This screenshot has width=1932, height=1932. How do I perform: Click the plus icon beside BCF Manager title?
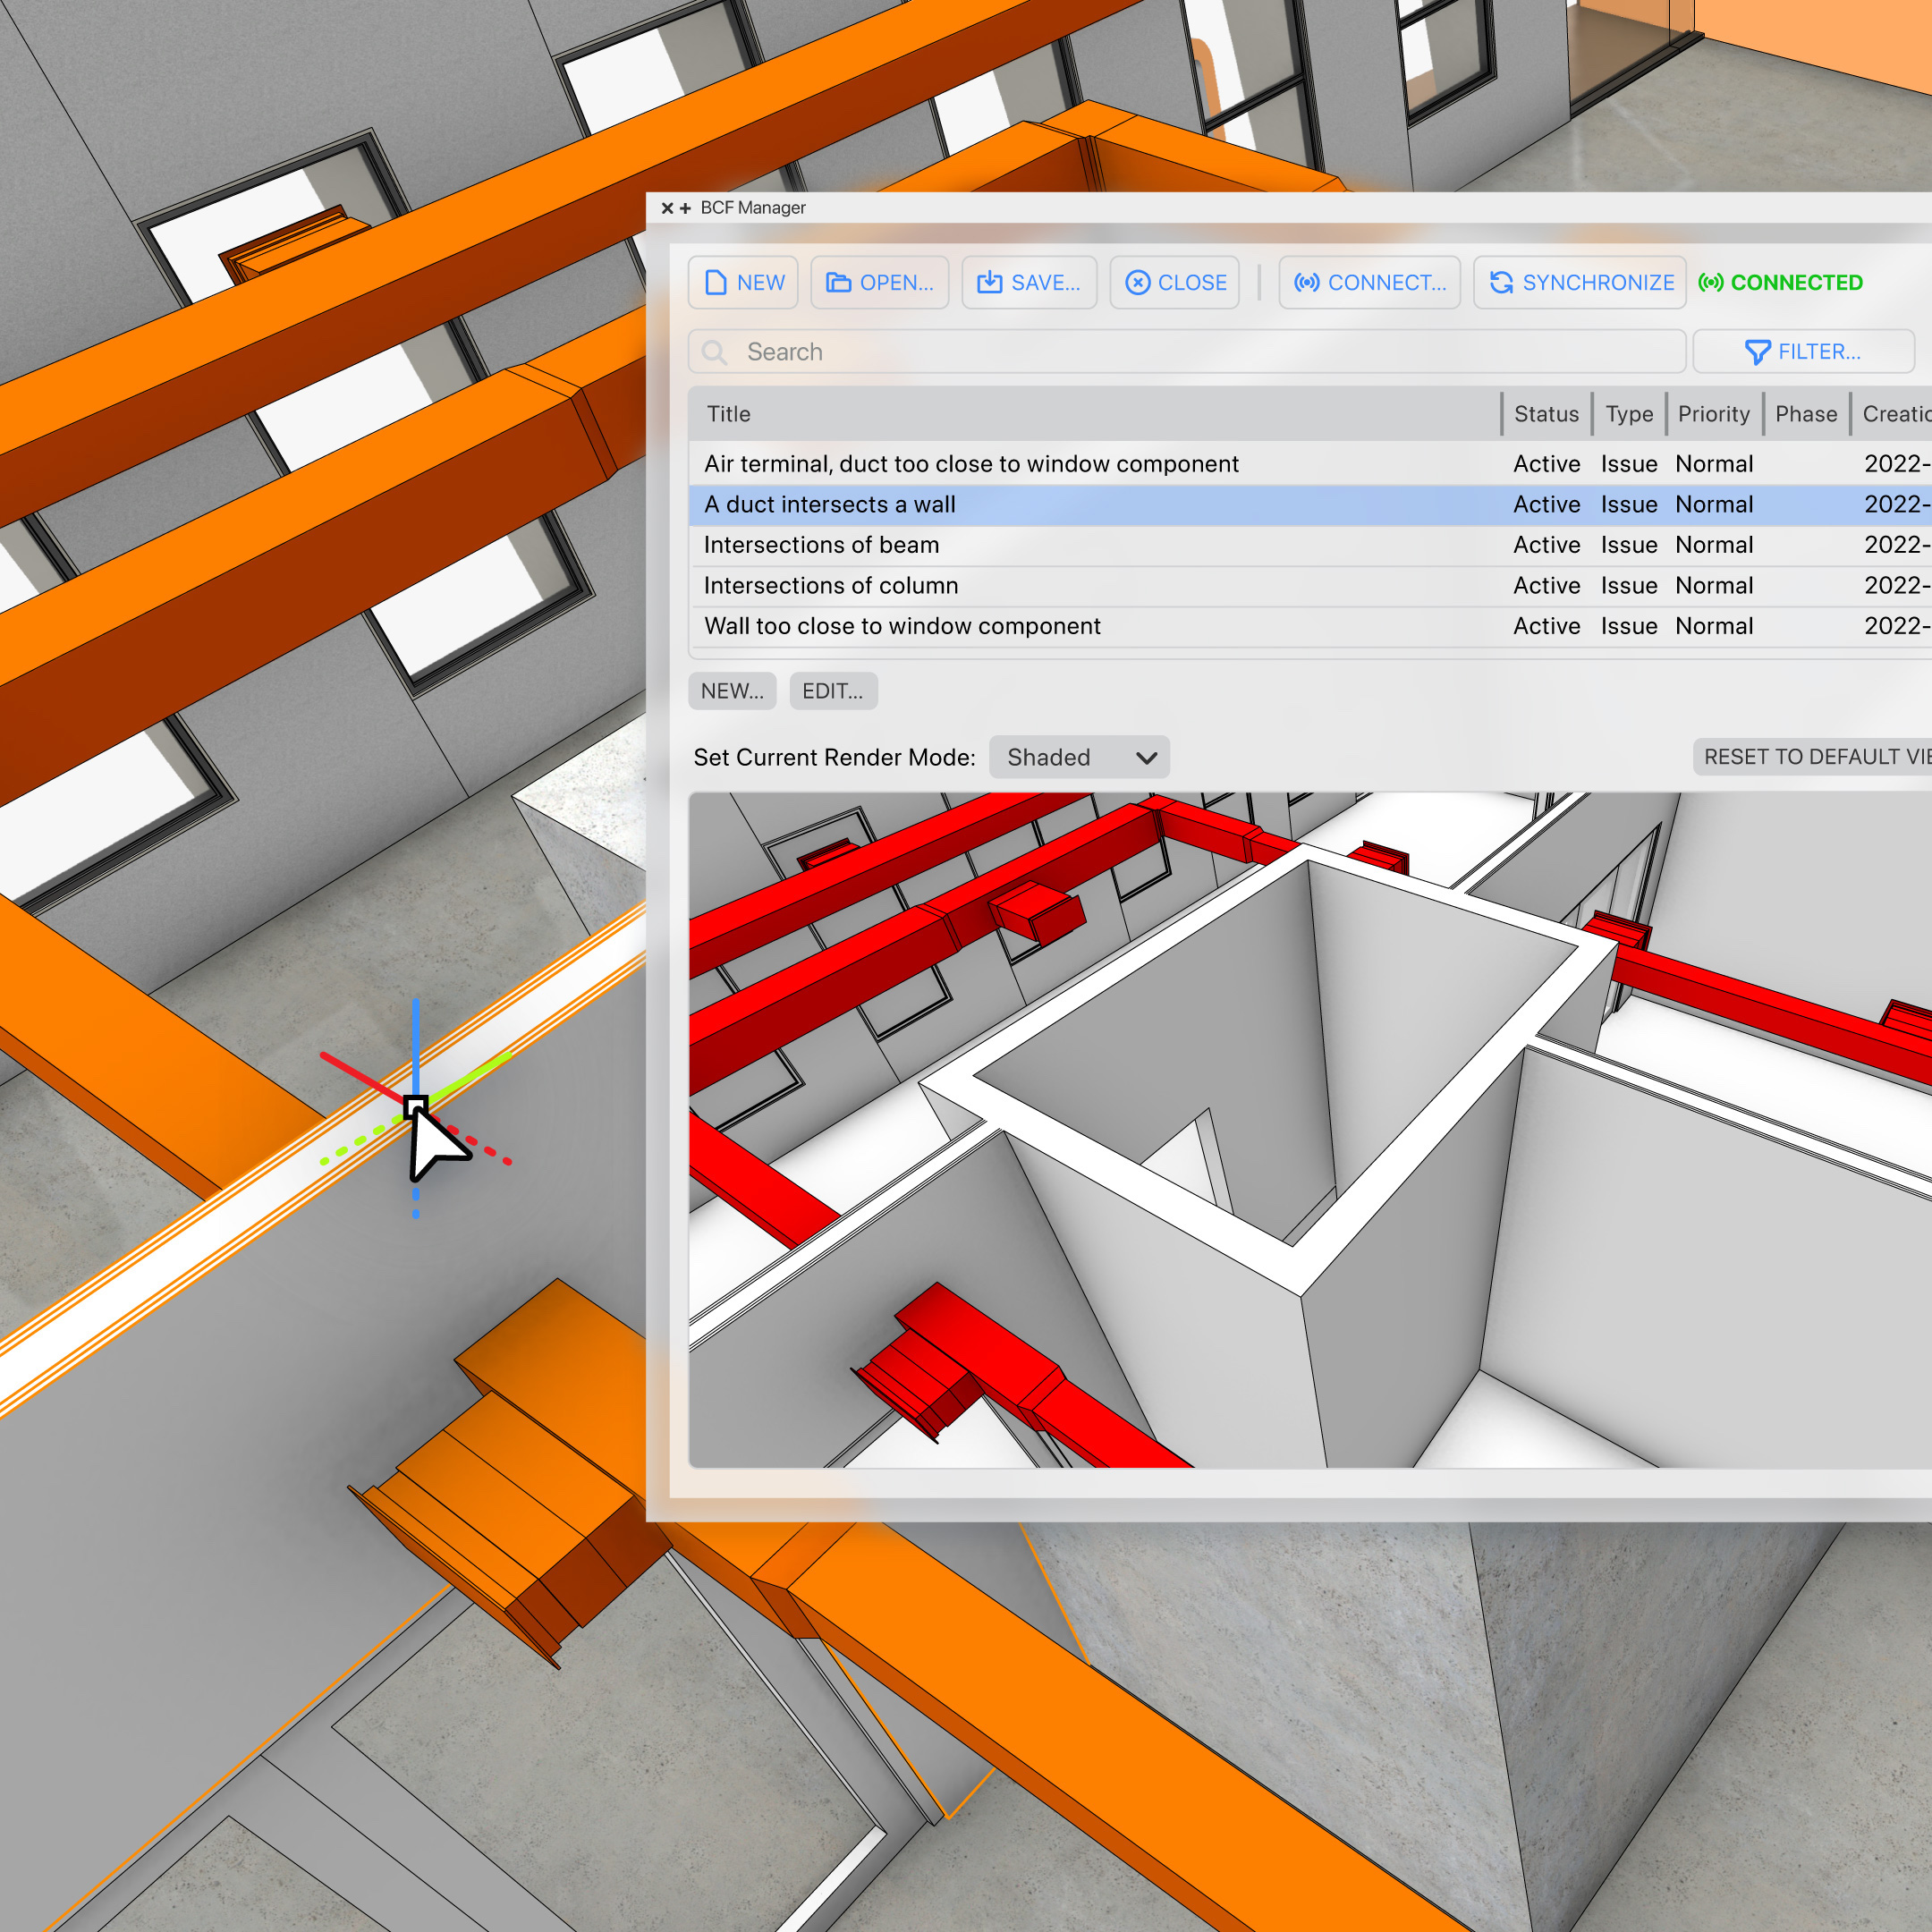685,208
